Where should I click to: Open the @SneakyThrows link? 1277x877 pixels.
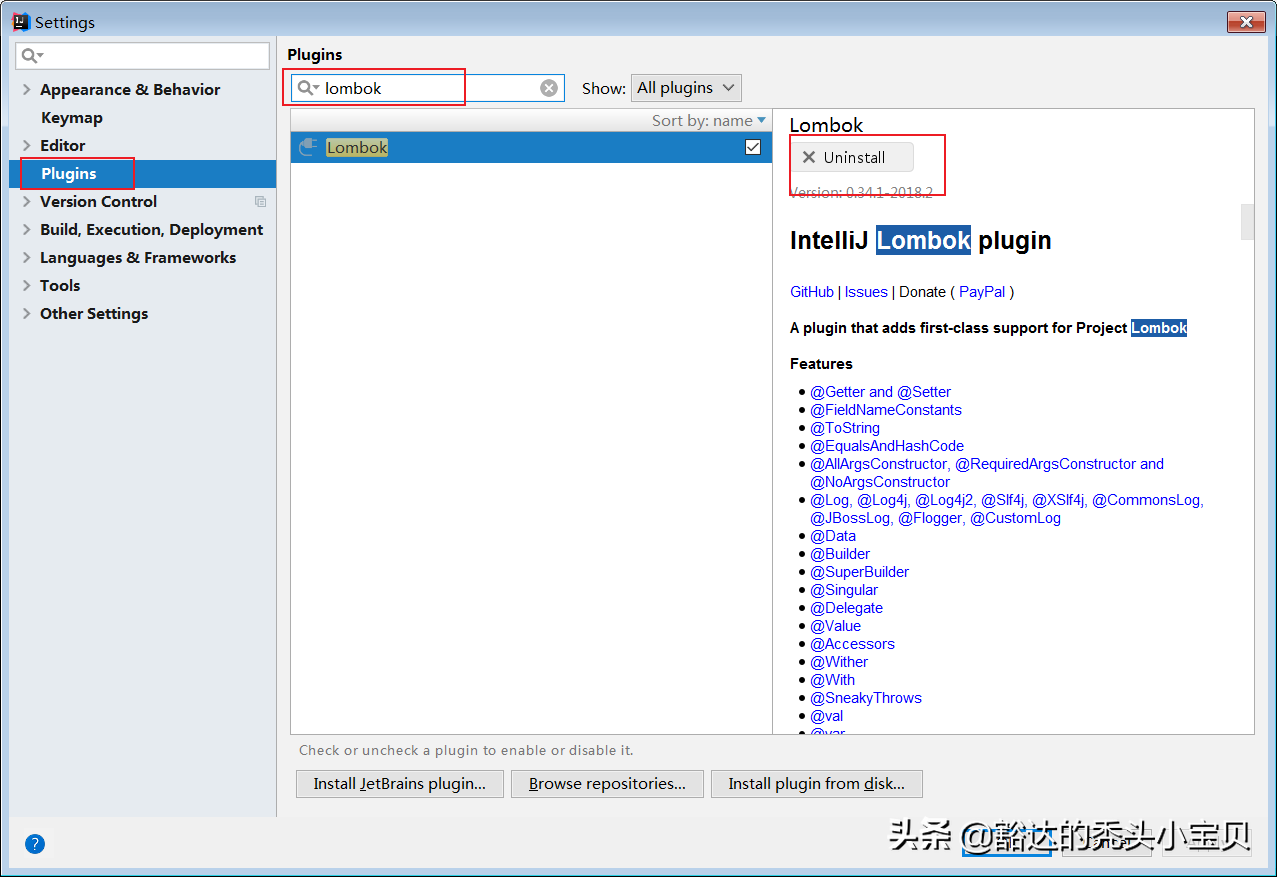(866, 698)
